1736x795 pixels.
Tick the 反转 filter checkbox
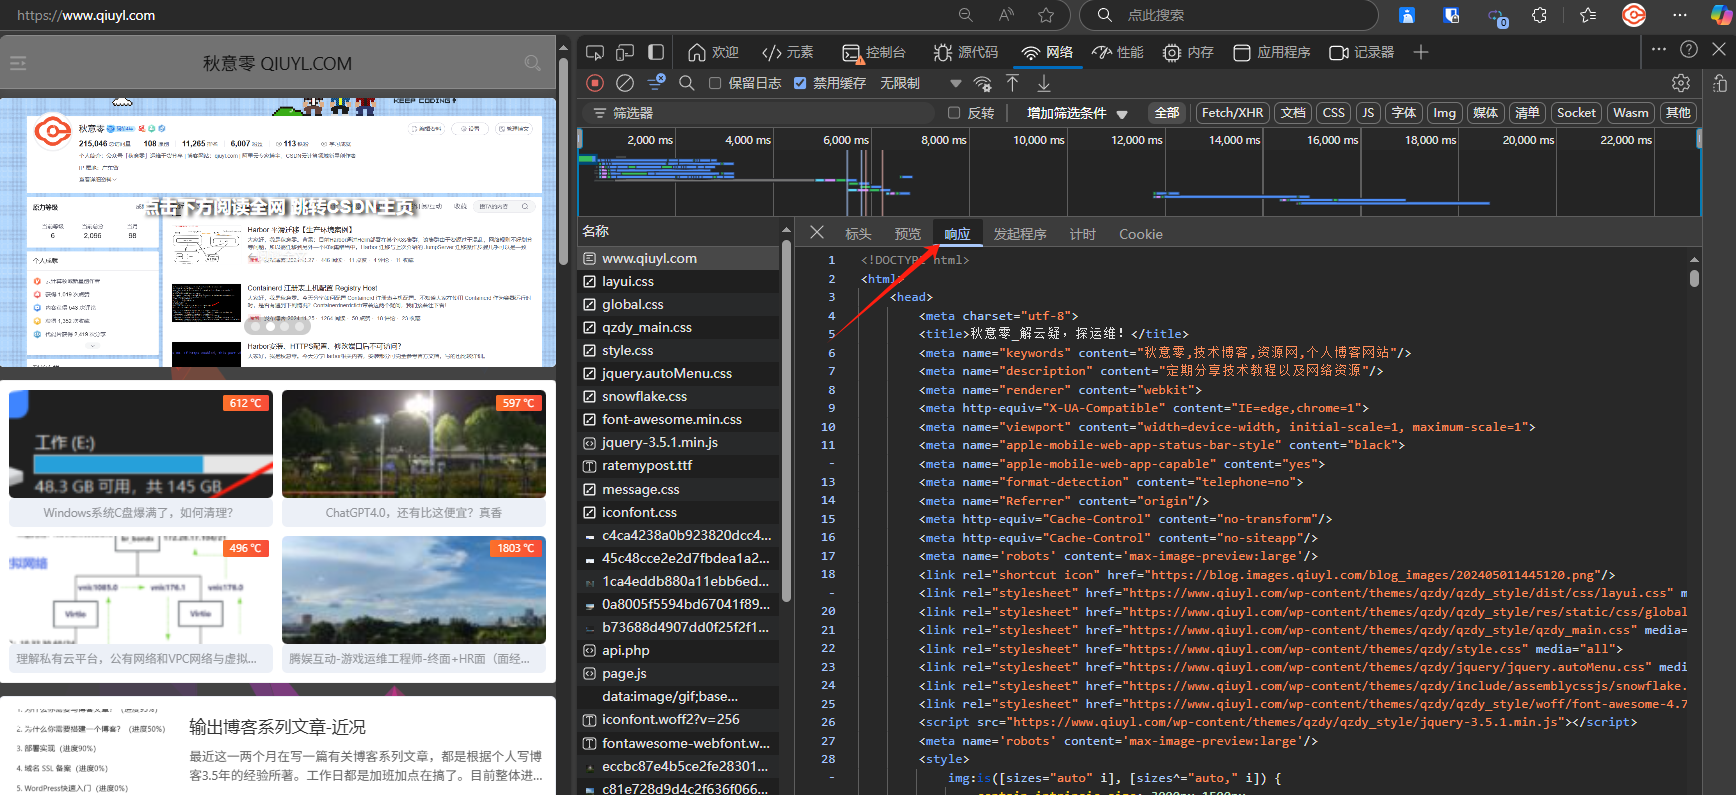coord(954,113)
